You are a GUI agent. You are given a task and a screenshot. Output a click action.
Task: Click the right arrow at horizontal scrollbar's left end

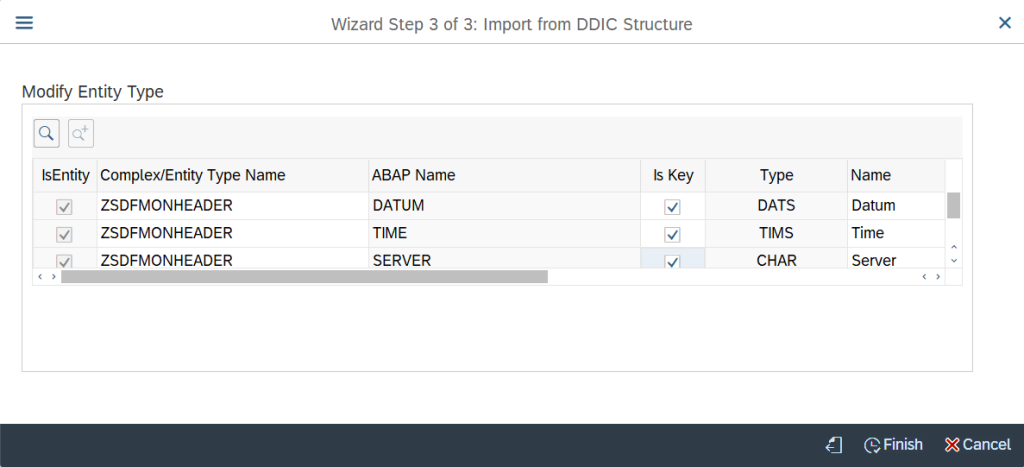[54, 277]
